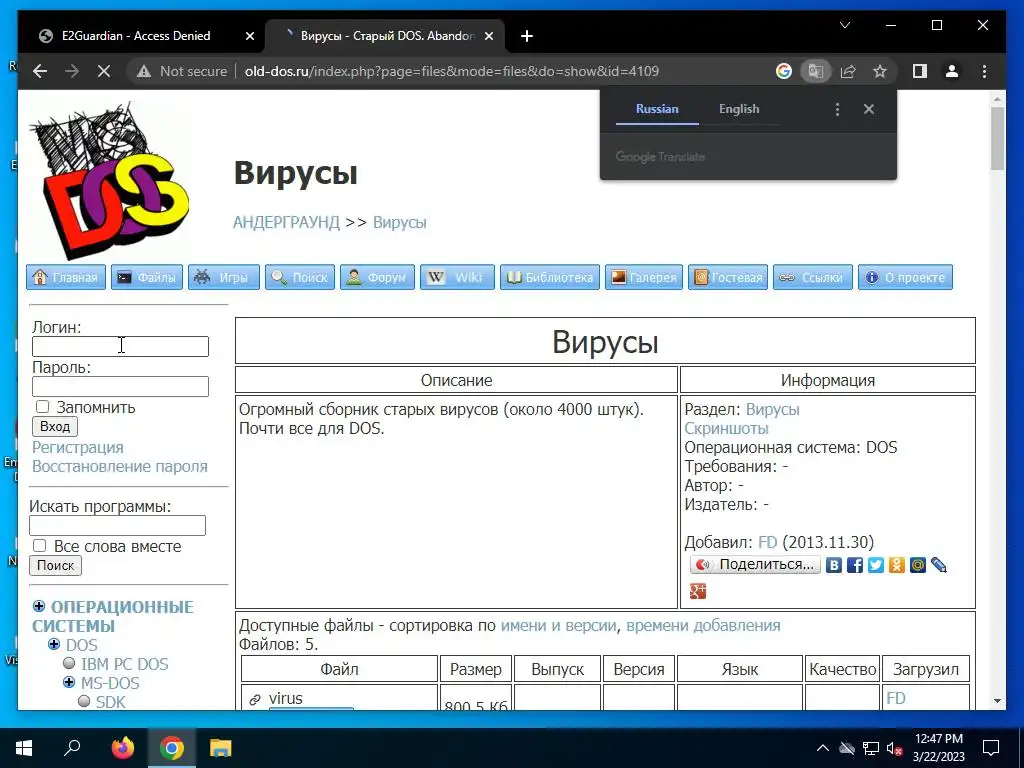Open the notification center icon
This screenshot has height=768, width=1024.
click(x=991, y=748)
